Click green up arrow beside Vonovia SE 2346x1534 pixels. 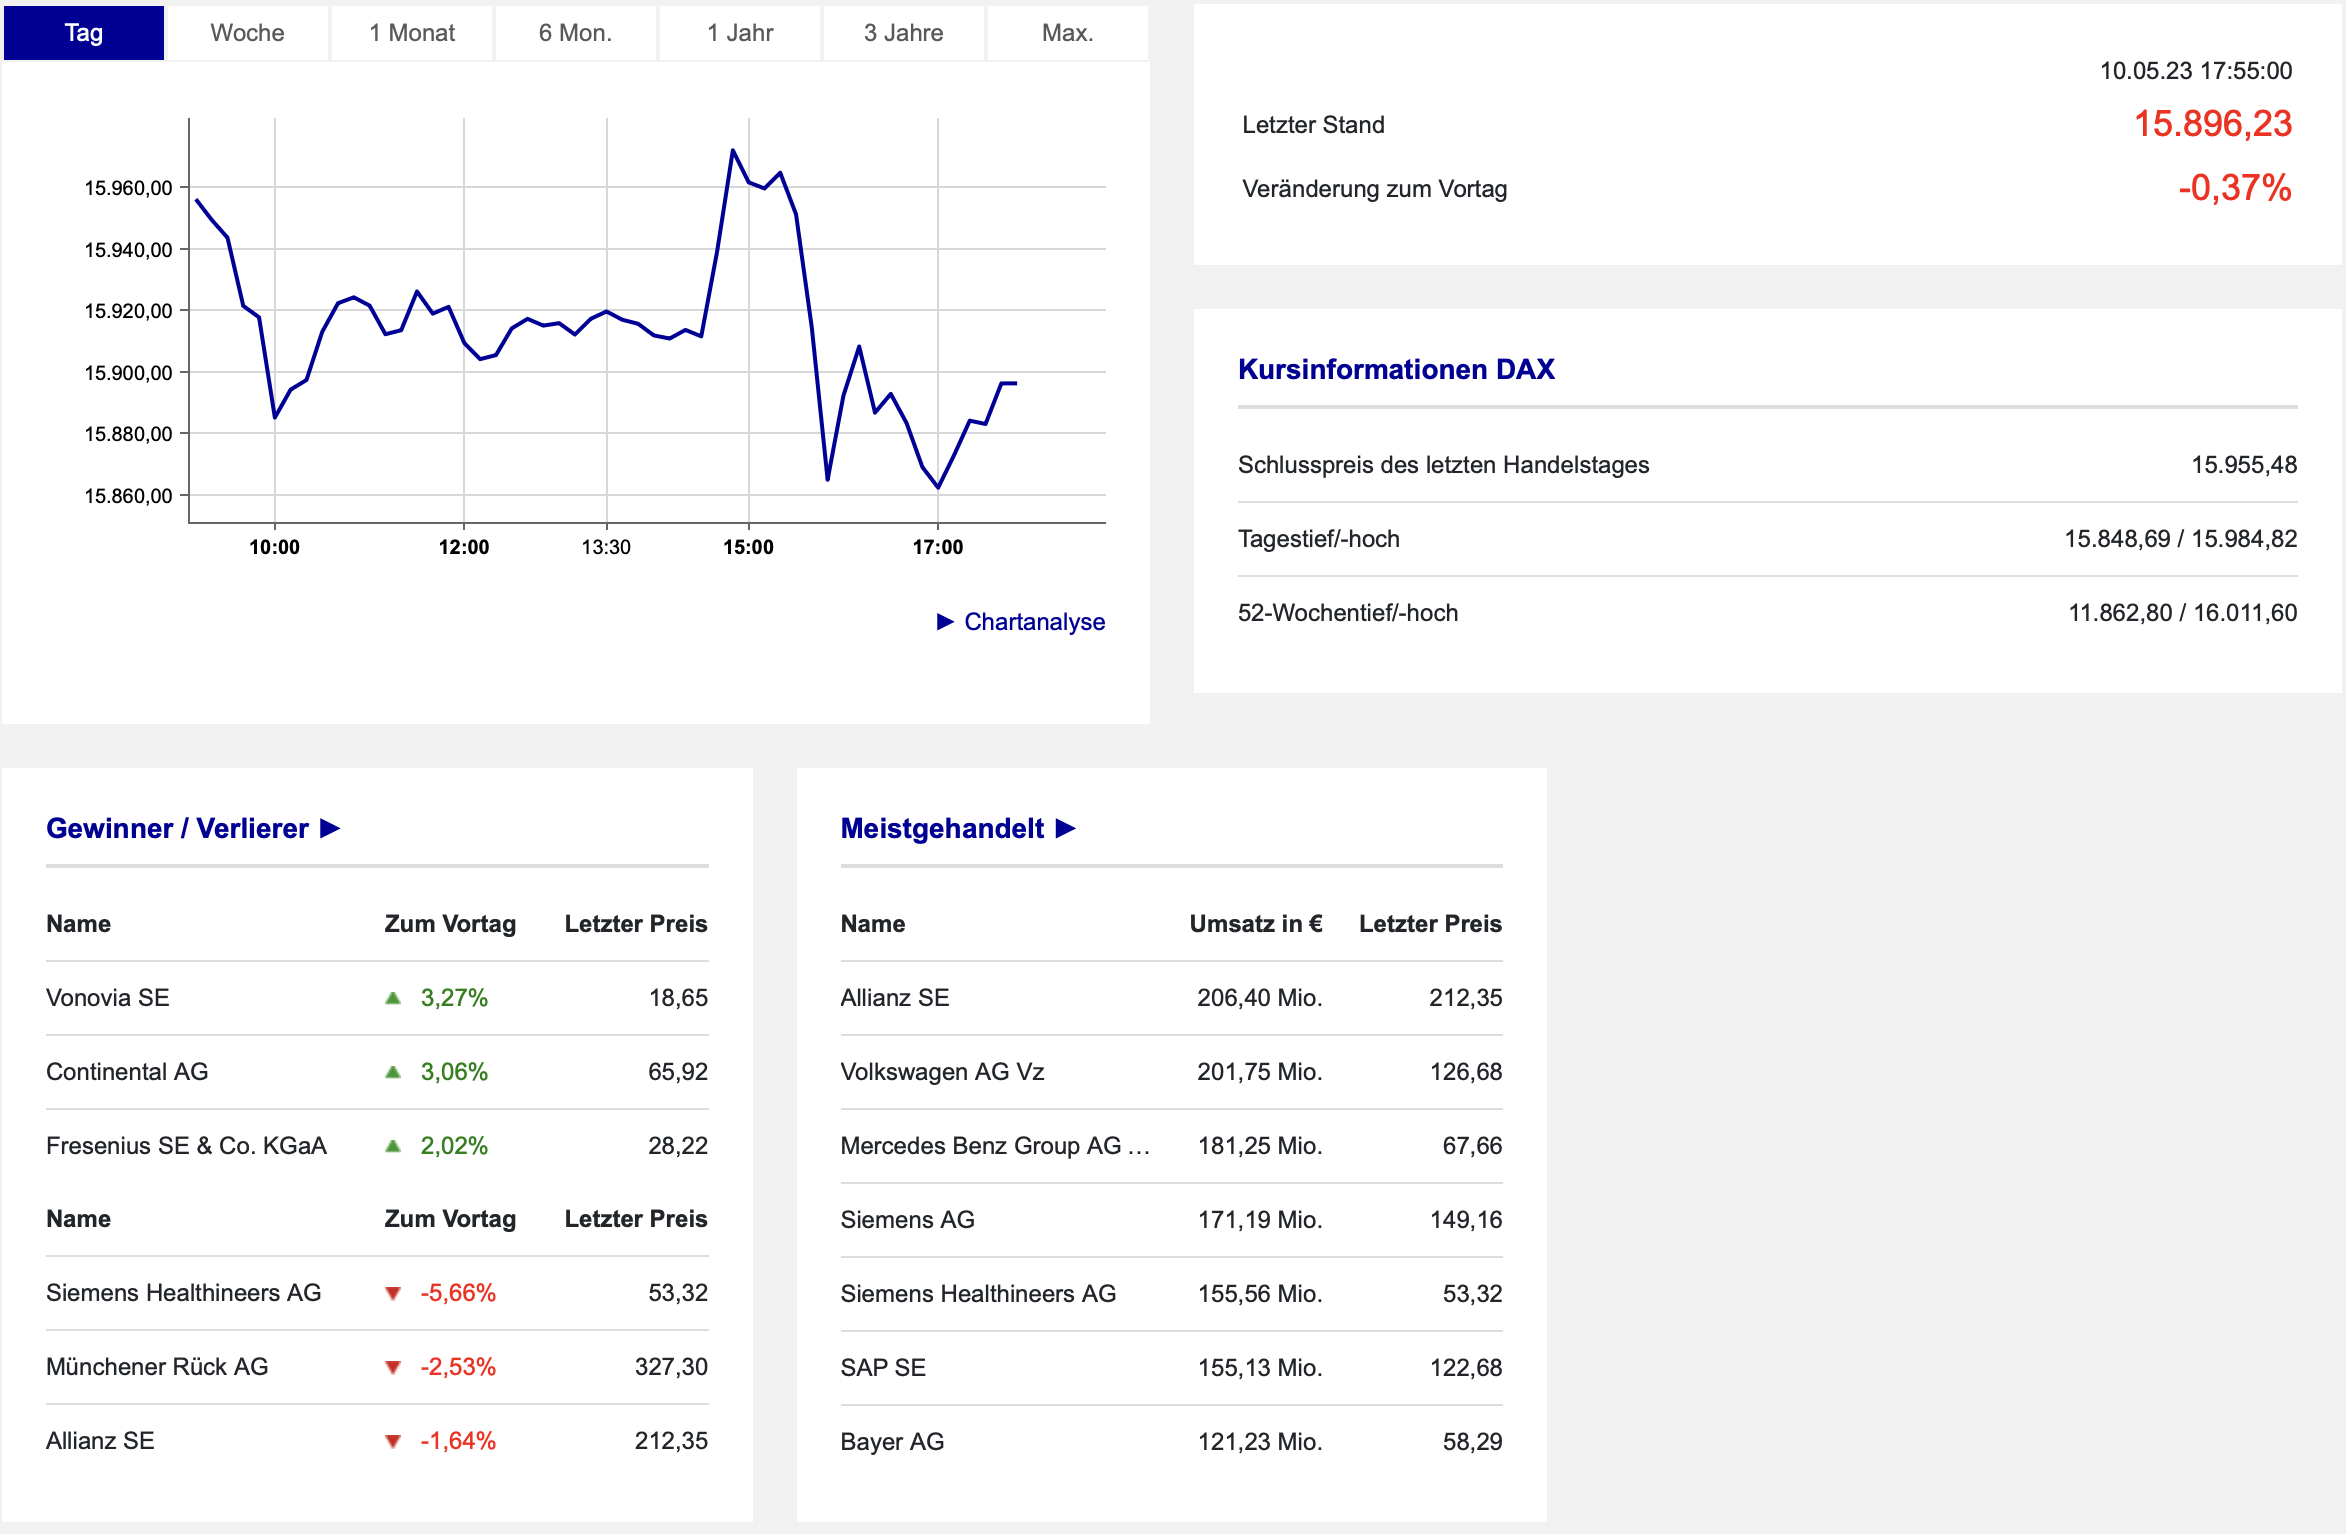393,998
